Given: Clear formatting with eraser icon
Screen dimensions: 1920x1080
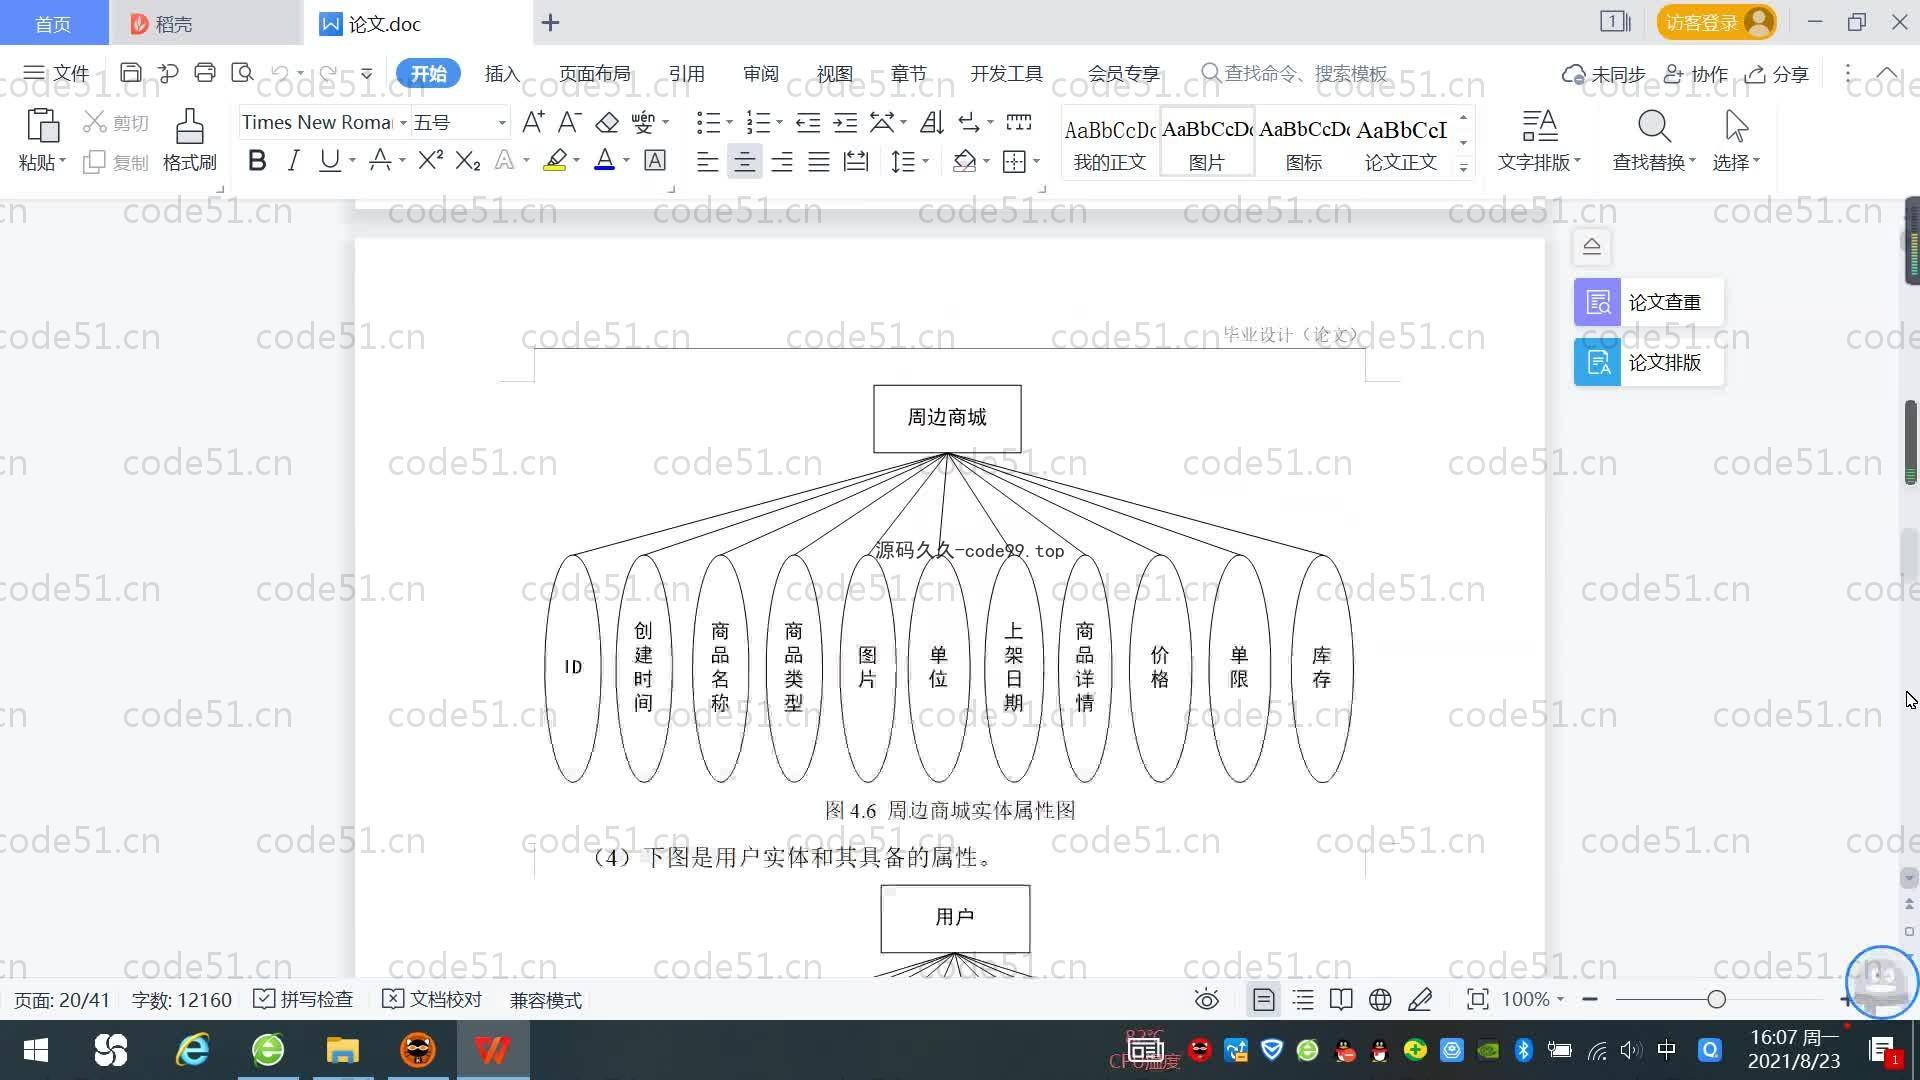Looking at the screenshot, I should point(607,122).
